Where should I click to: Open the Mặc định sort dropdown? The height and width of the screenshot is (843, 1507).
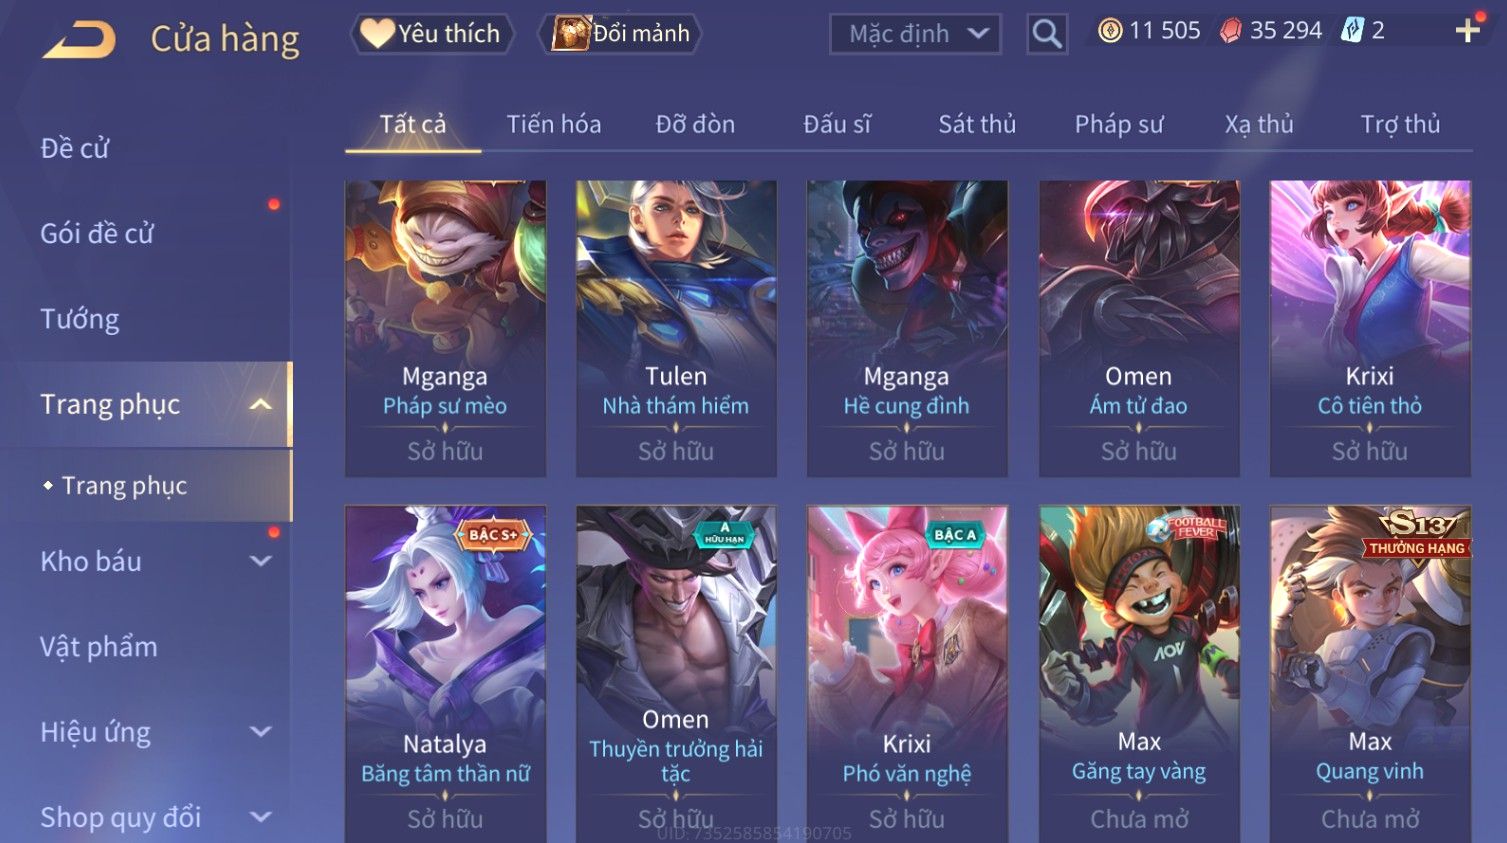point(915,34)
